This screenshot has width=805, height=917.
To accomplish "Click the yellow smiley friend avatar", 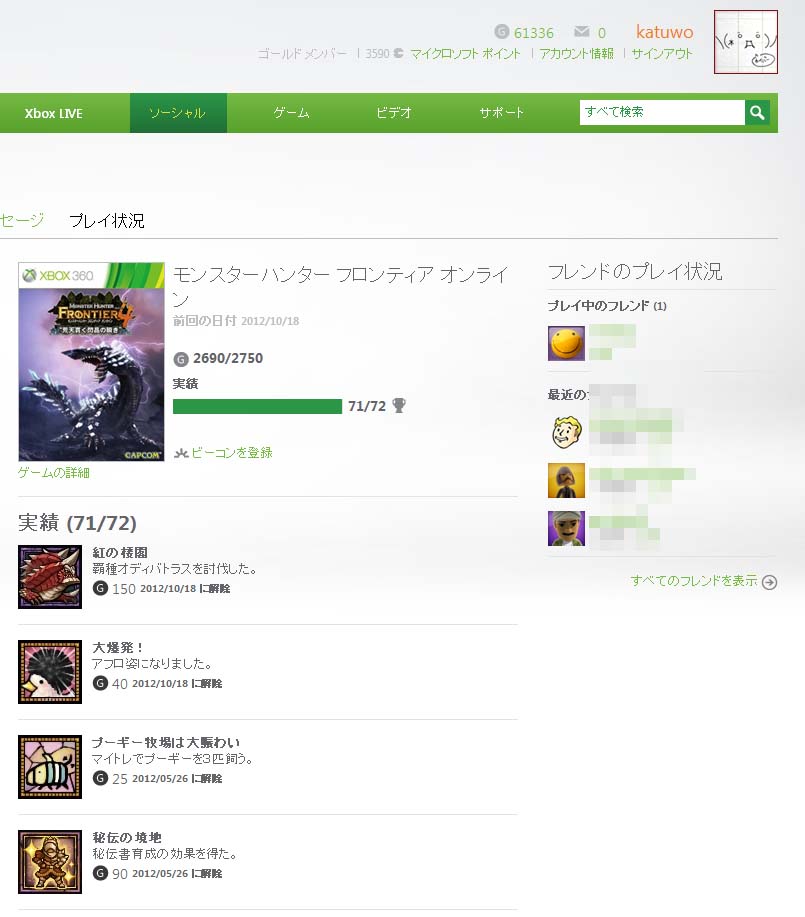I will (x=566, y=343).
